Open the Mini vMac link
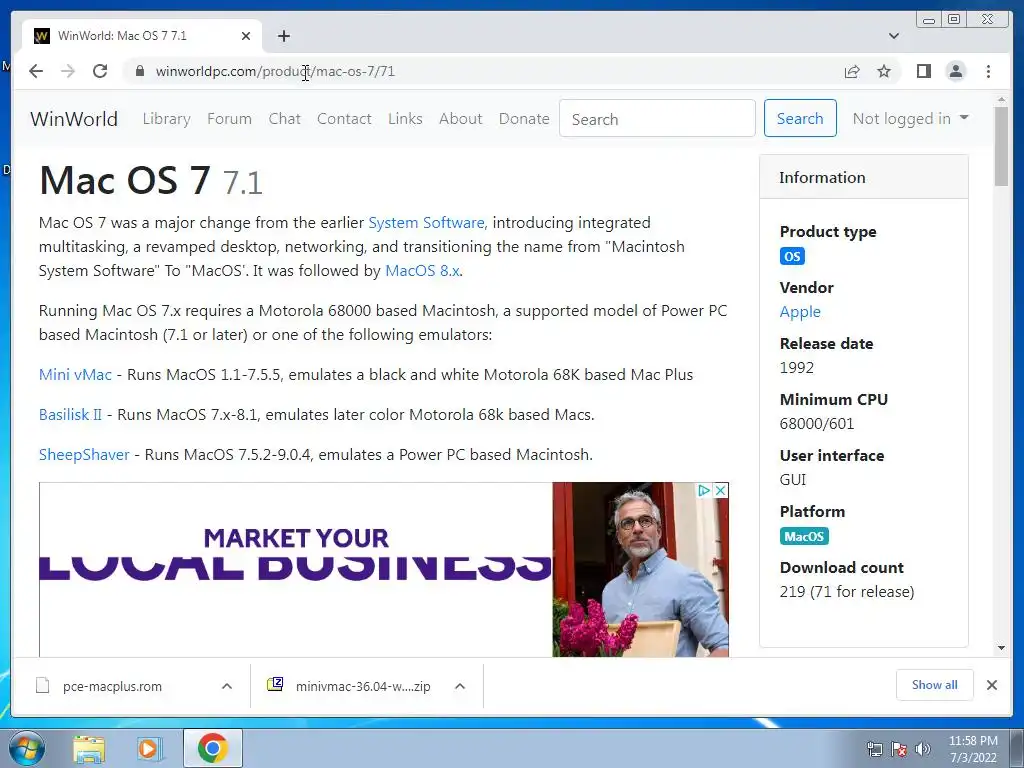 (75, 375)
